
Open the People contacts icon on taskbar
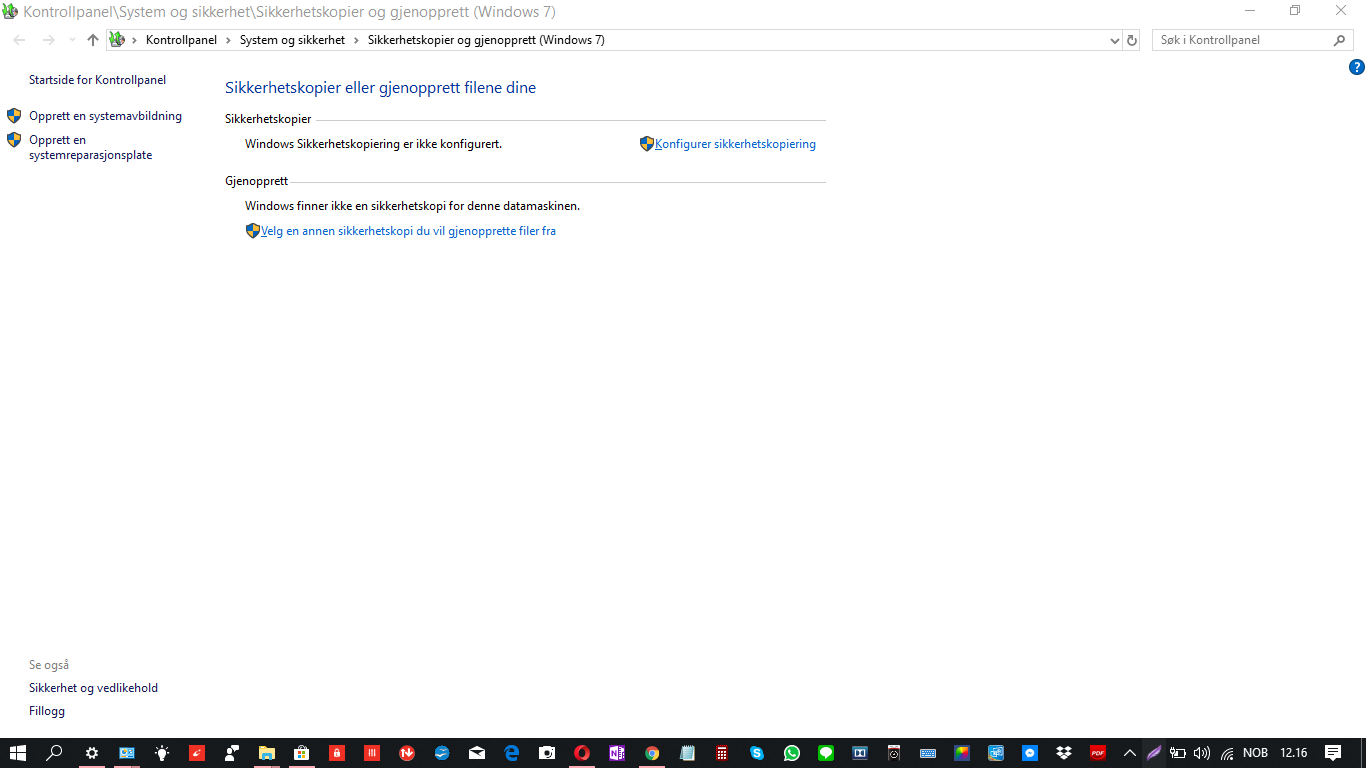tap(232, 753)
